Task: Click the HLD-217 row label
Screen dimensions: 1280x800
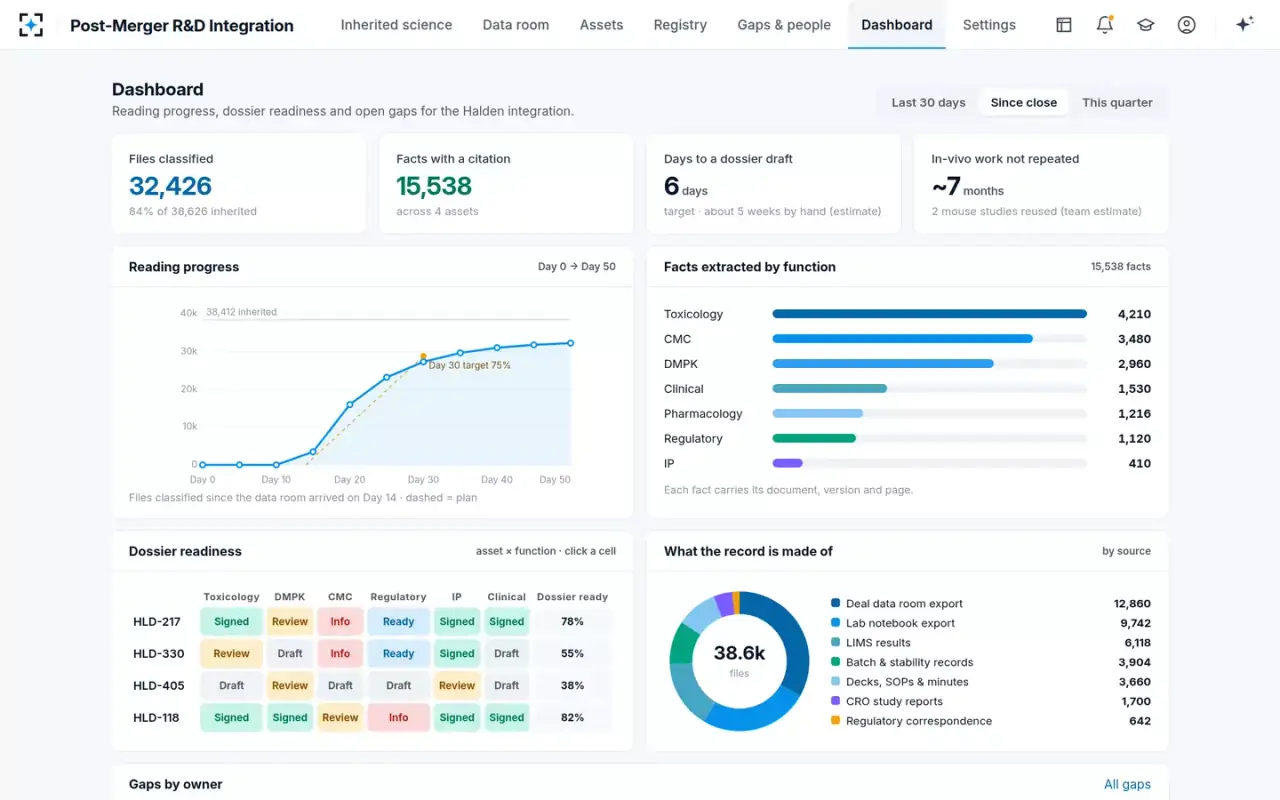Action: pyautogui.click(x=157, y=621)
